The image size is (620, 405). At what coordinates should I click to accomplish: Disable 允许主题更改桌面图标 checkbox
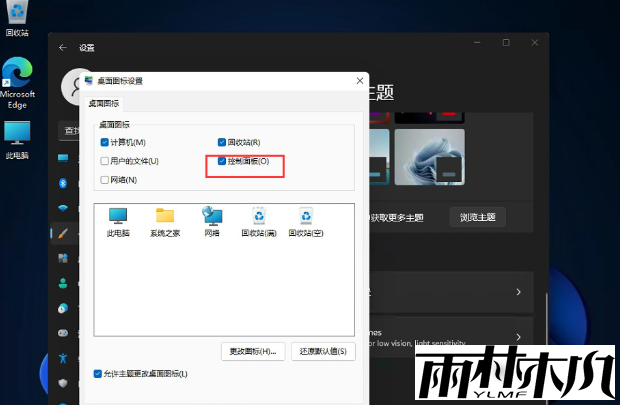(x=97, y=373)
